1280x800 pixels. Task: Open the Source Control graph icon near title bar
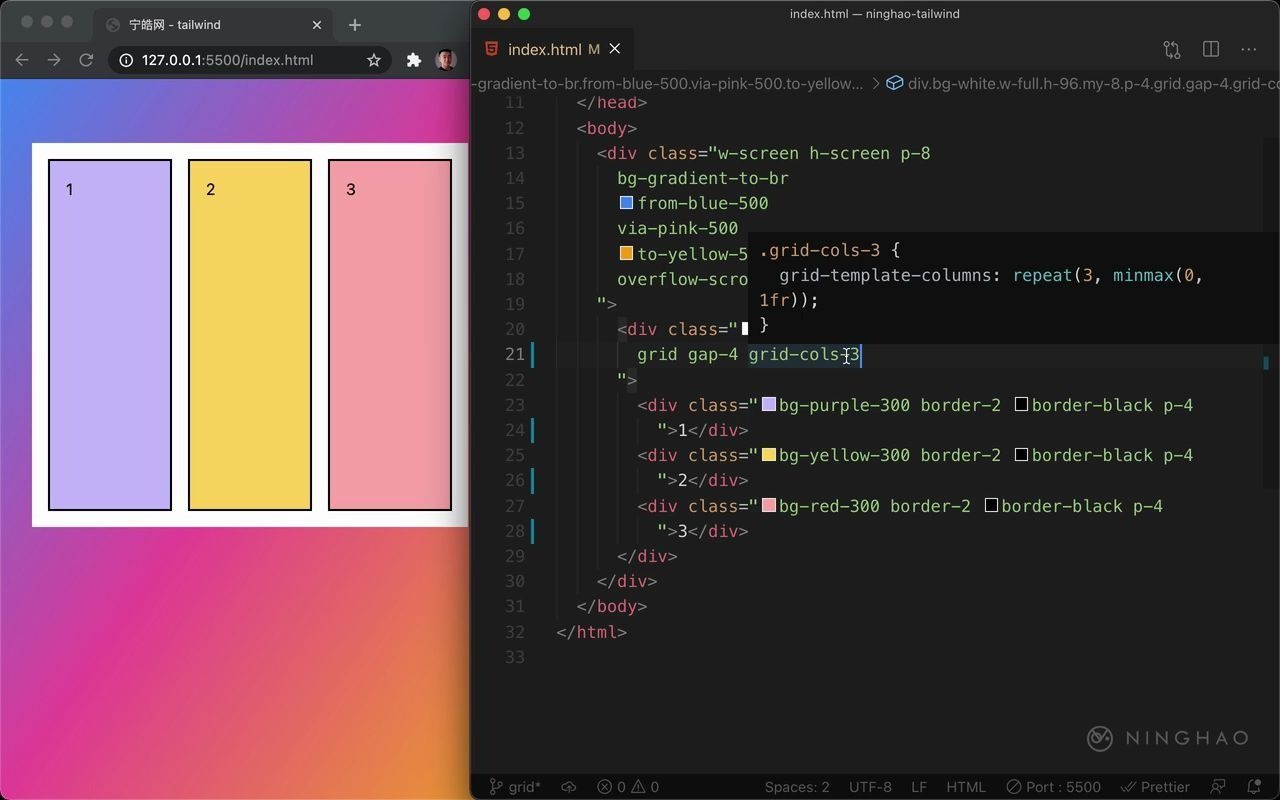coord(1172,49)
